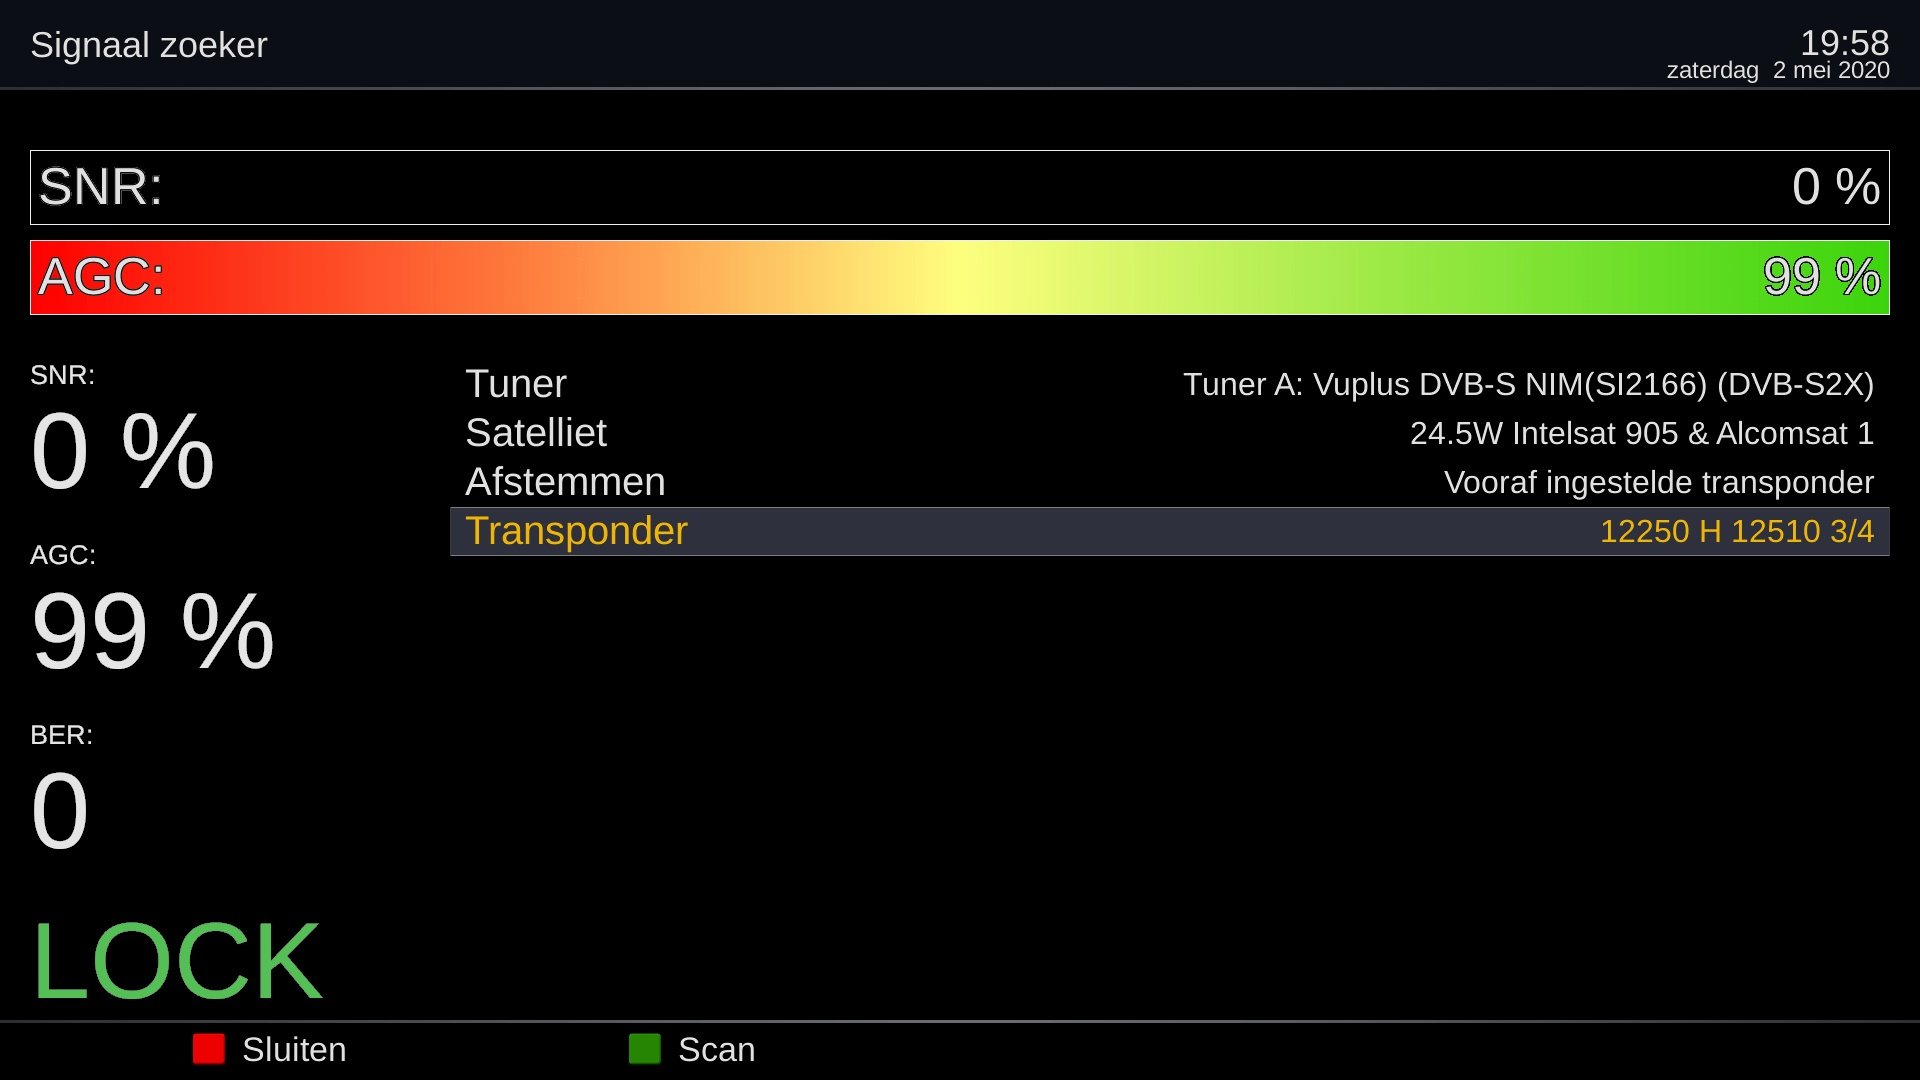Viewport: 1920px width, 1080px height.
Task: Click the Signaal zoeker title
Action: [x=149, y=45]
